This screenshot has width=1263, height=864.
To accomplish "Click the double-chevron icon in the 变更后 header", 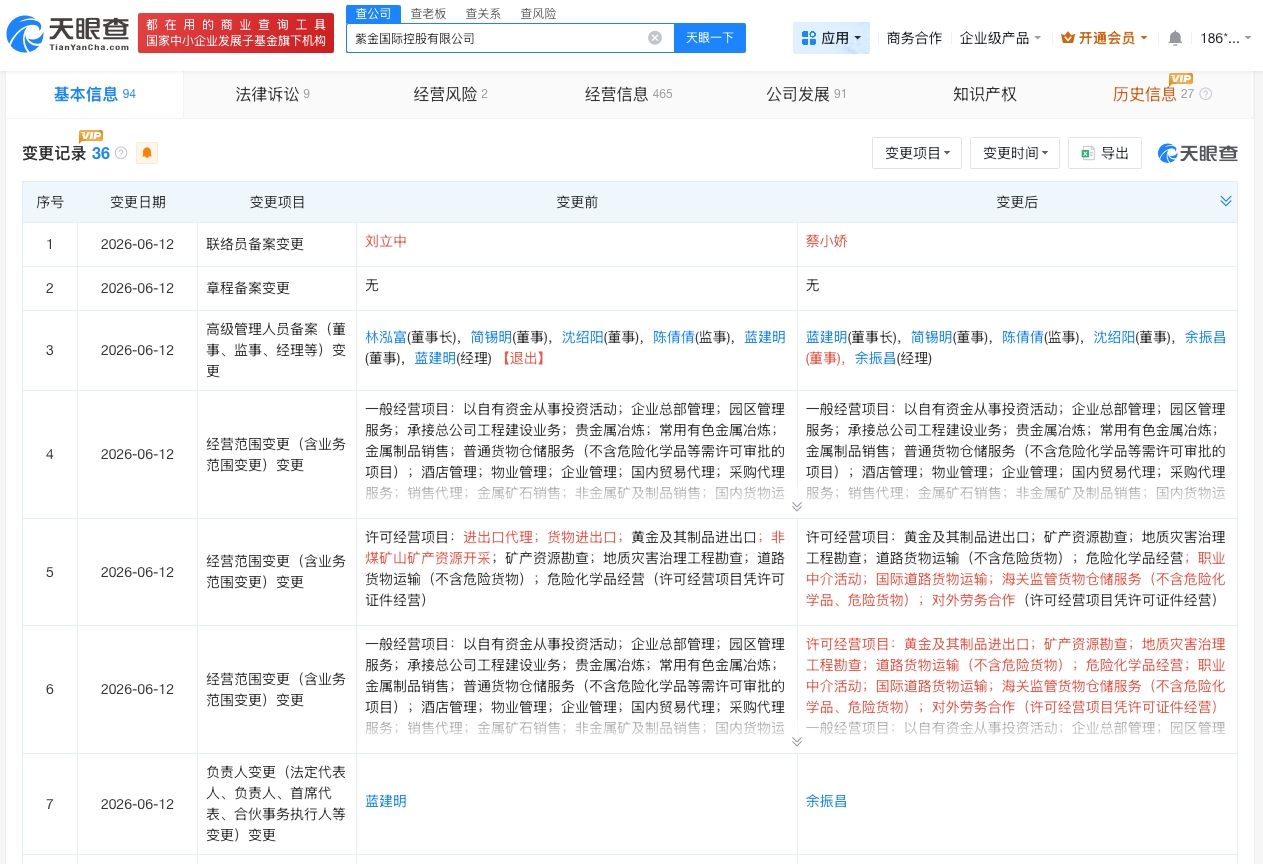I will point(1226,201).
